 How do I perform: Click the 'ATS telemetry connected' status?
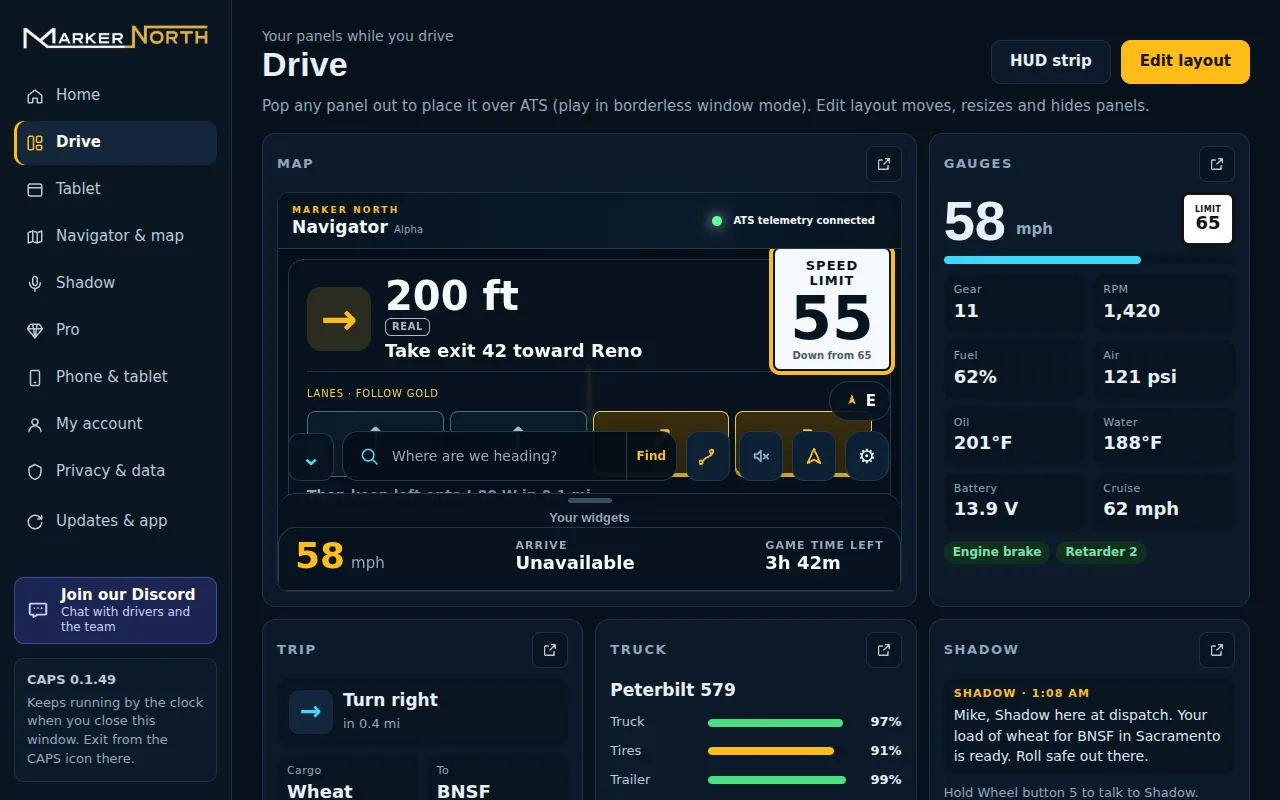(x=793, y=221)
